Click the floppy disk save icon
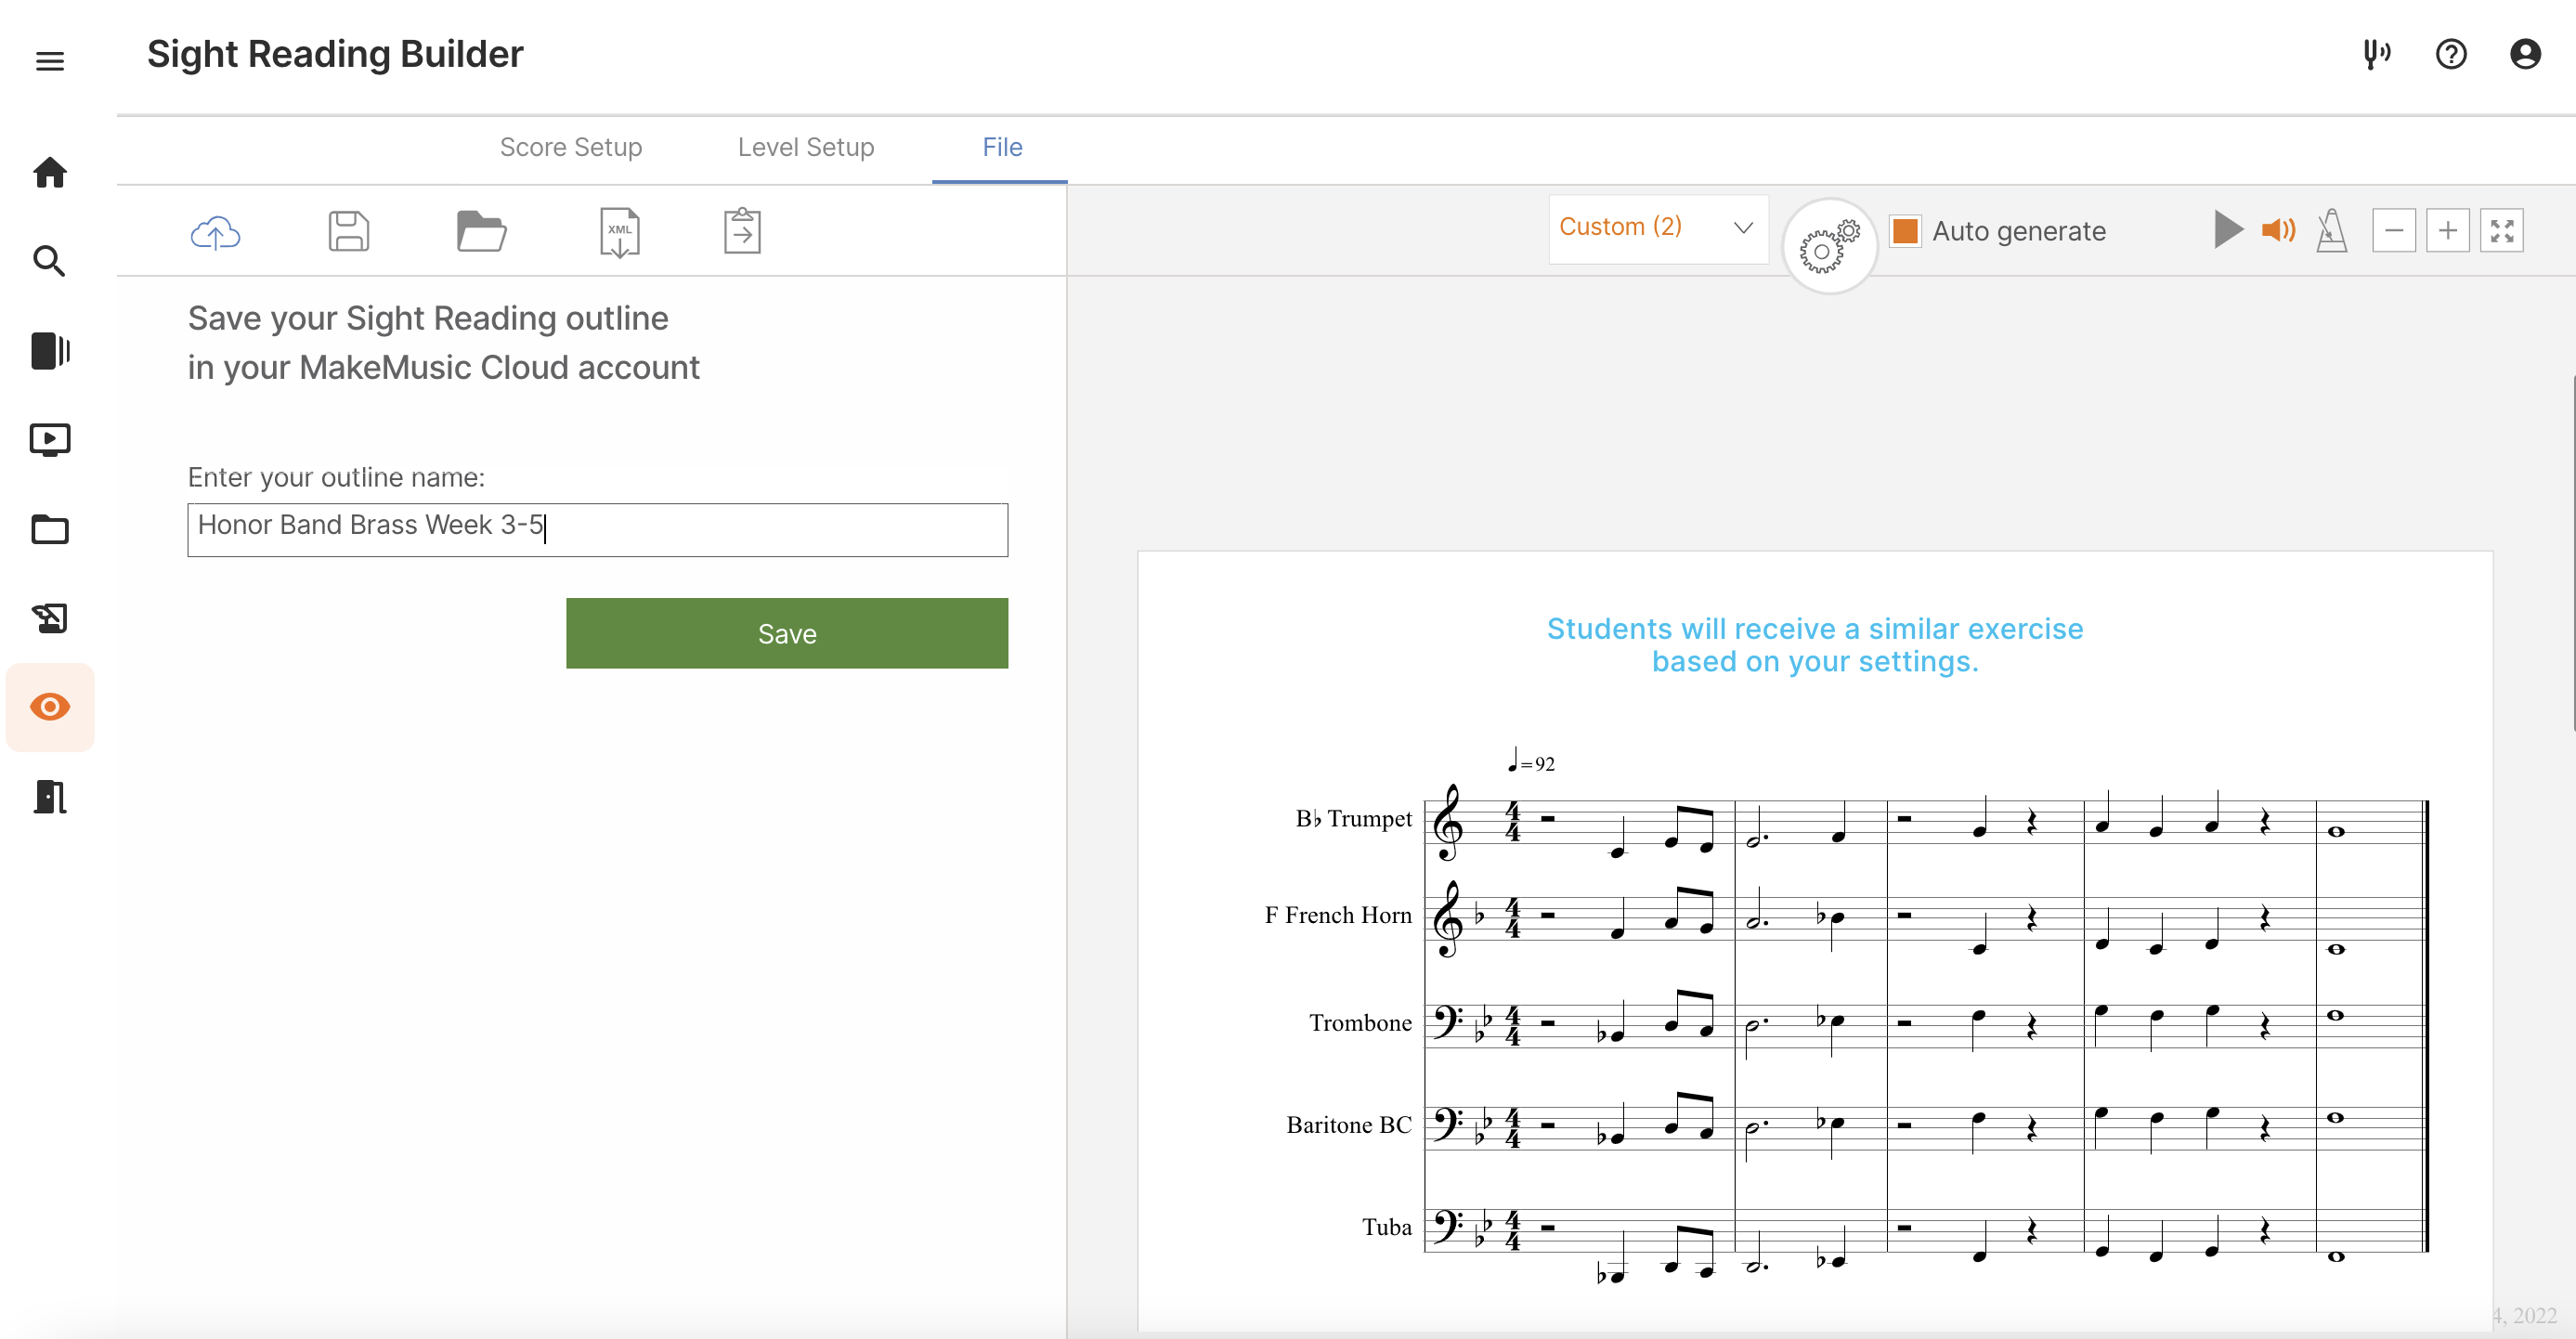 click(348, 231)
